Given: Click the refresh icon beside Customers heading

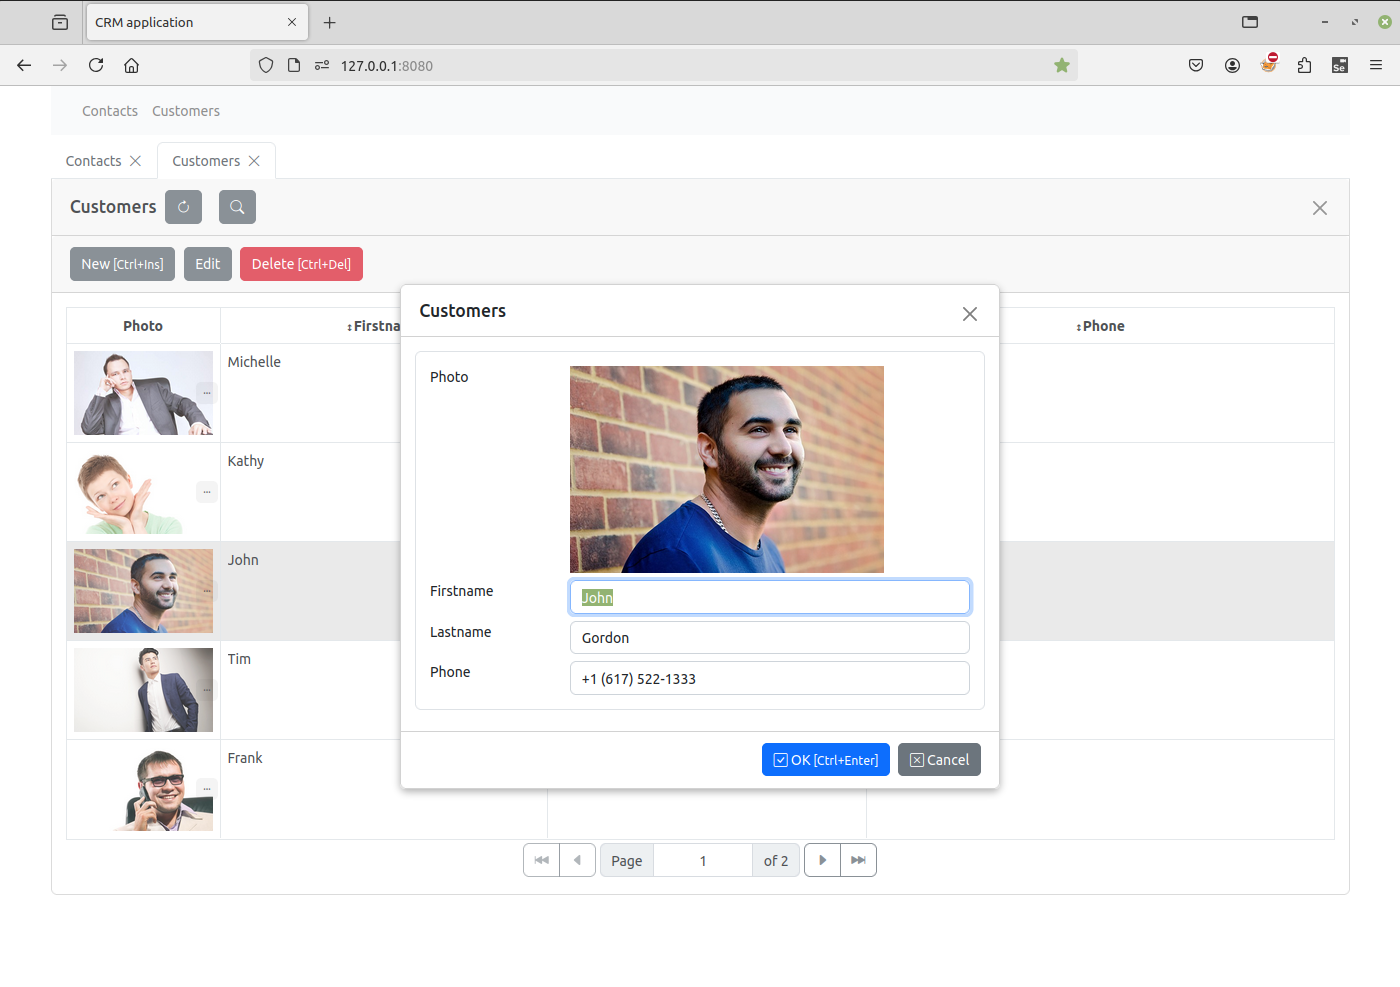Looking at the screenshot, I should tap(183, 207).
